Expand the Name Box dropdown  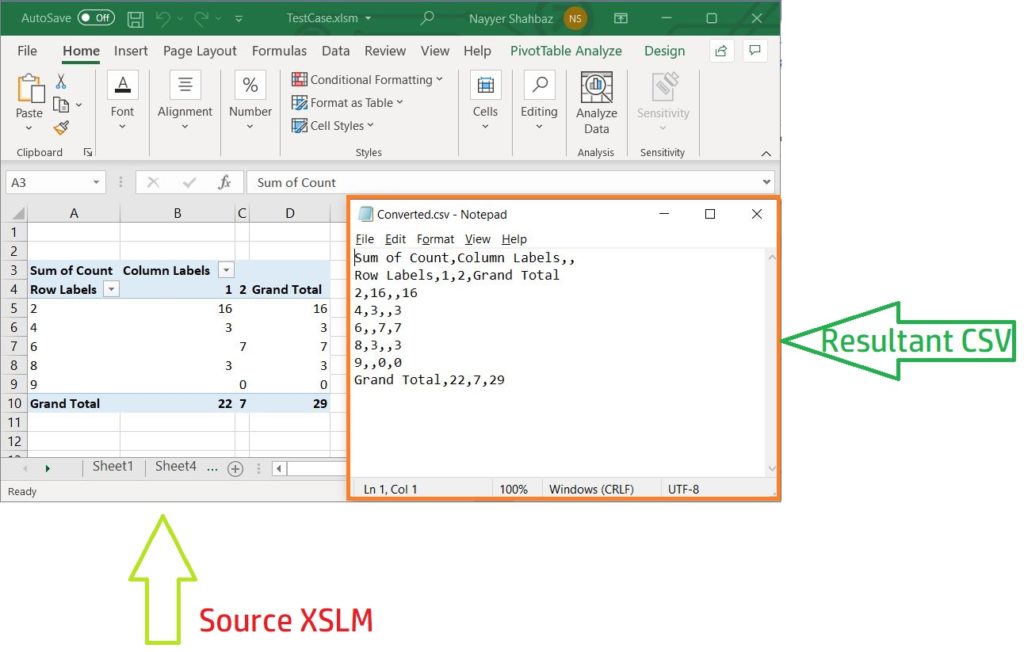point(96,182)
